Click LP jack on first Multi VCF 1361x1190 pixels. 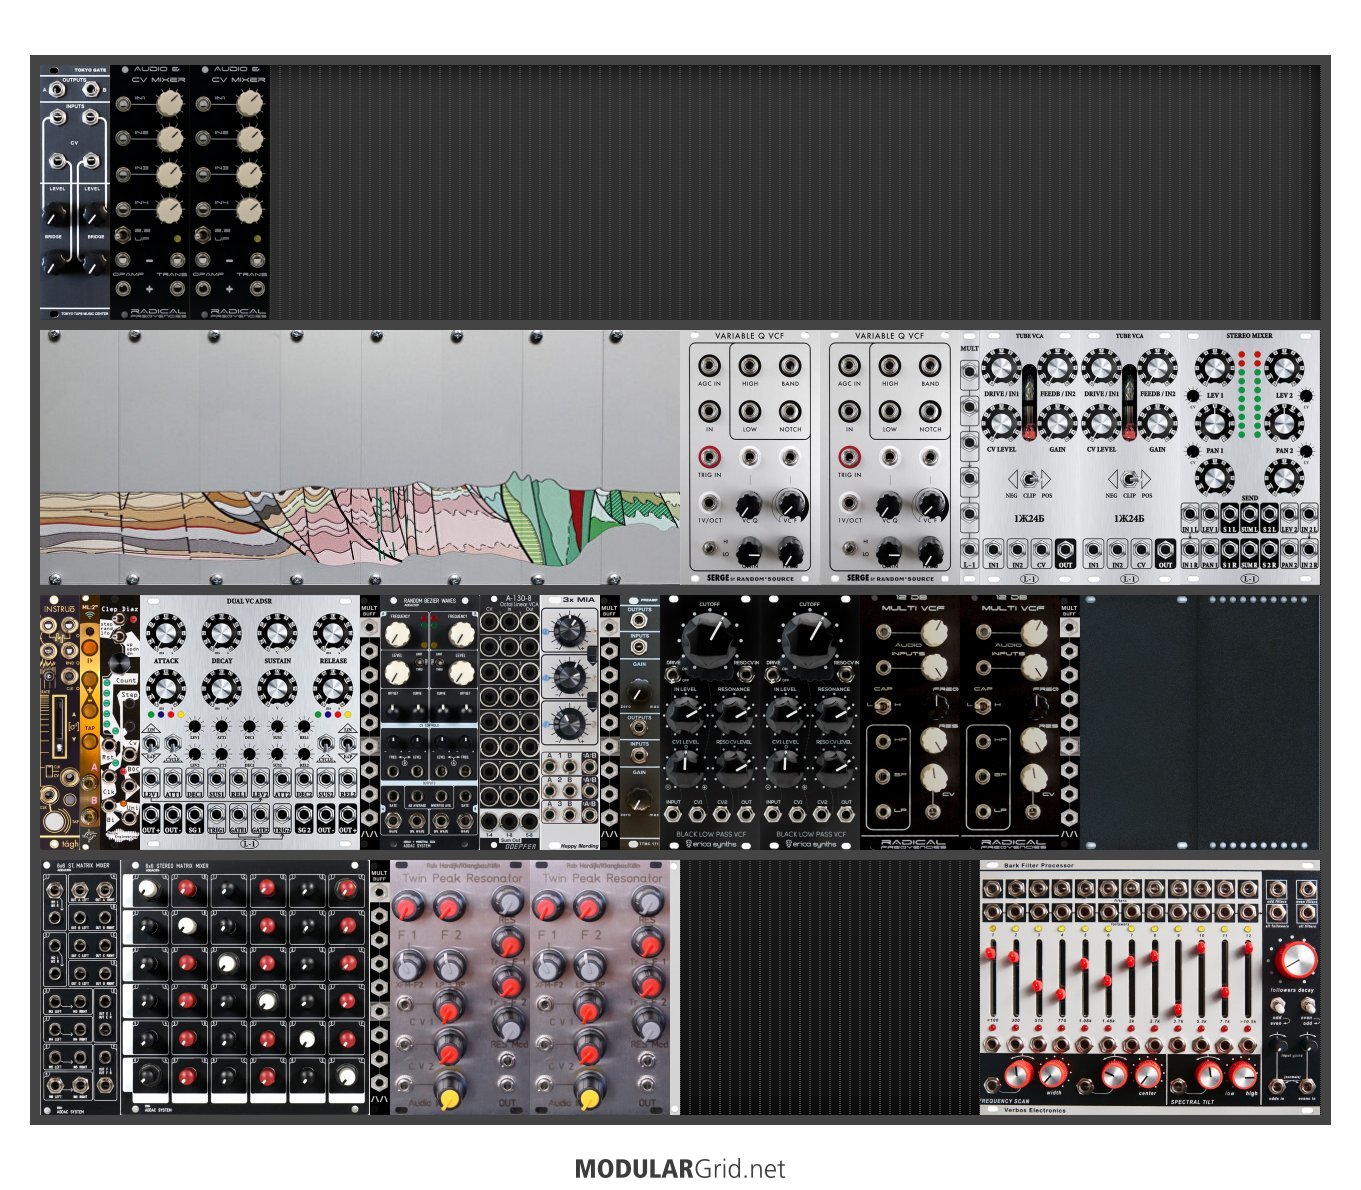(x=884, y=810)
